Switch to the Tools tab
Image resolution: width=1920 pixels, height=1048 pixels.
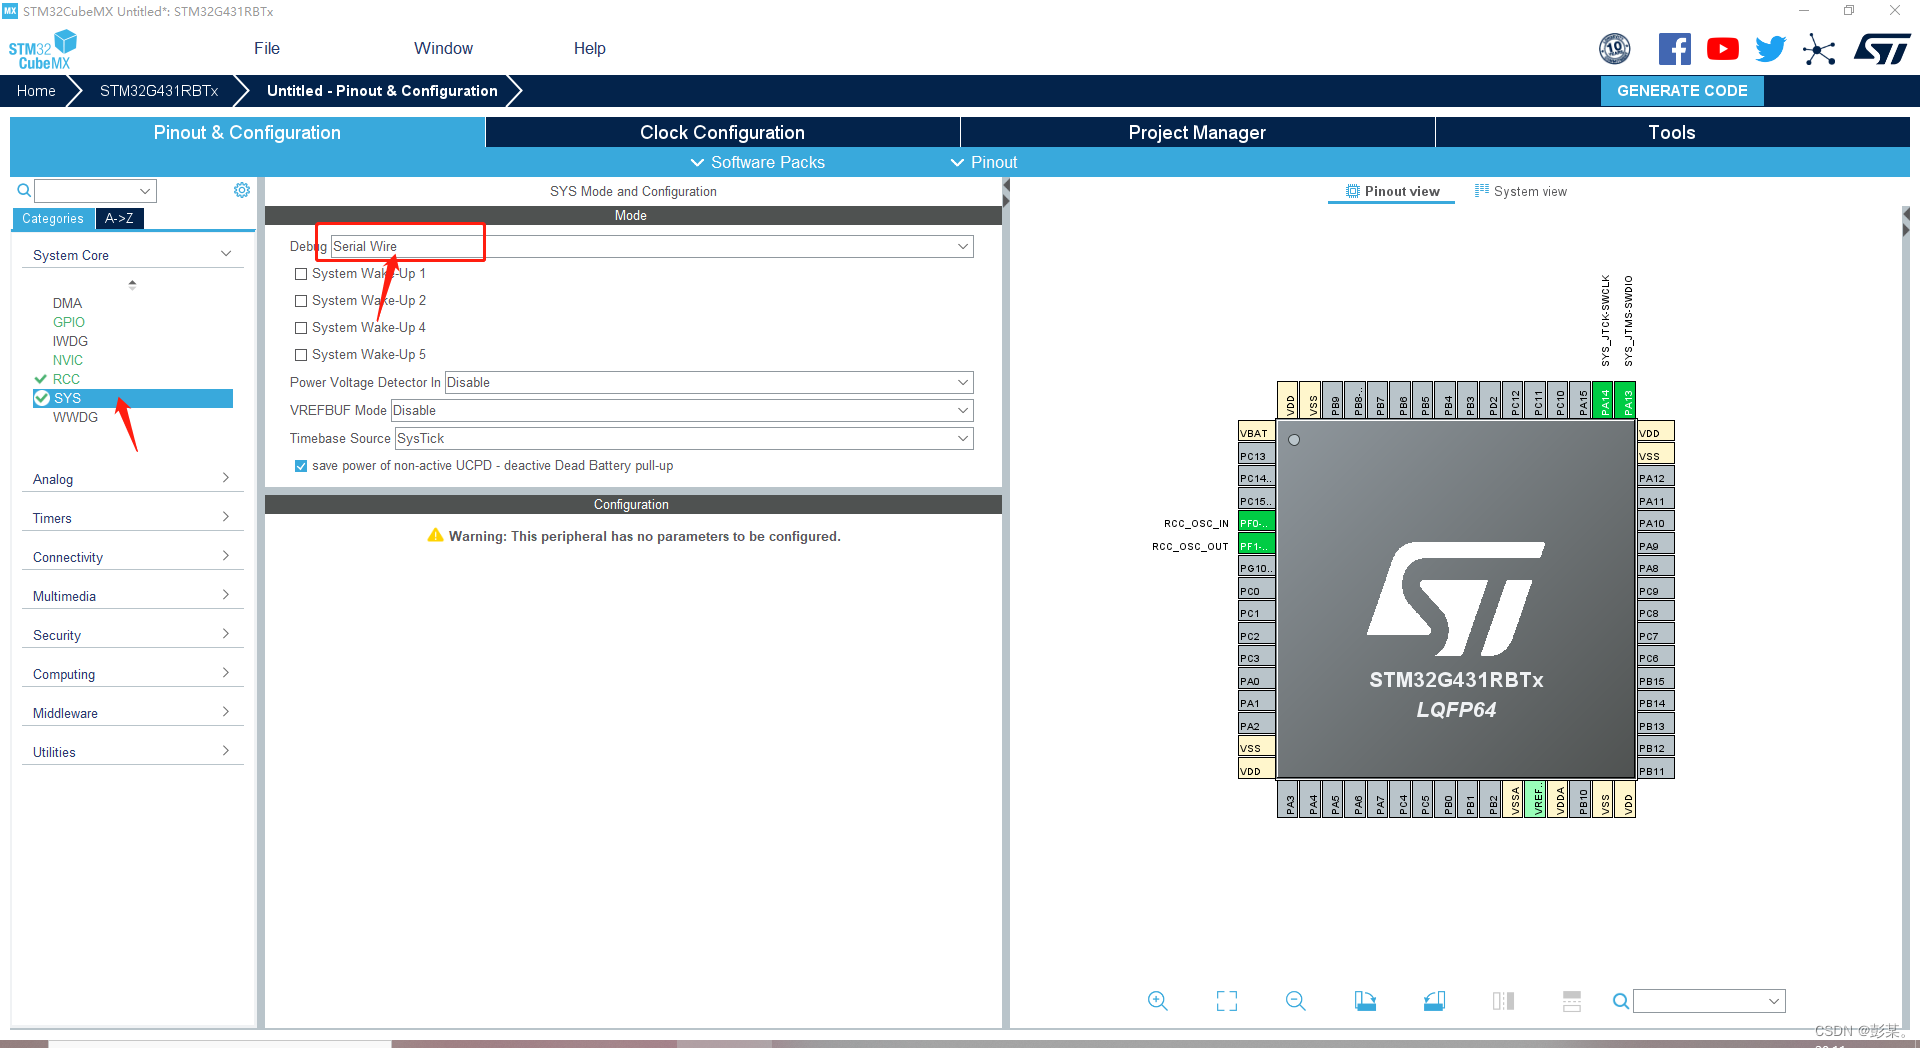[1672, 132]
